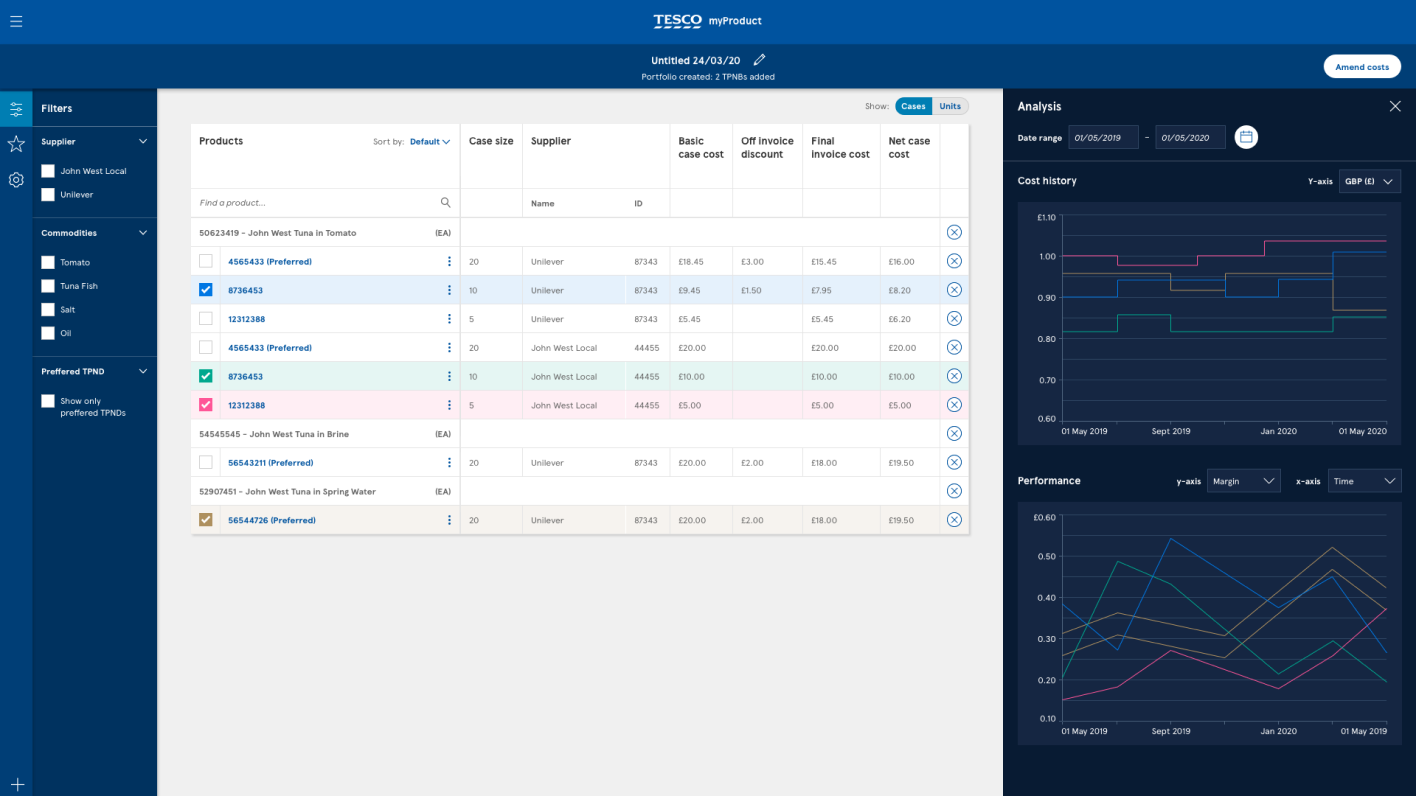1416x796 pixels.
Task: Remove John West Tuna in Brine group
Action: (x=954, y=434)
